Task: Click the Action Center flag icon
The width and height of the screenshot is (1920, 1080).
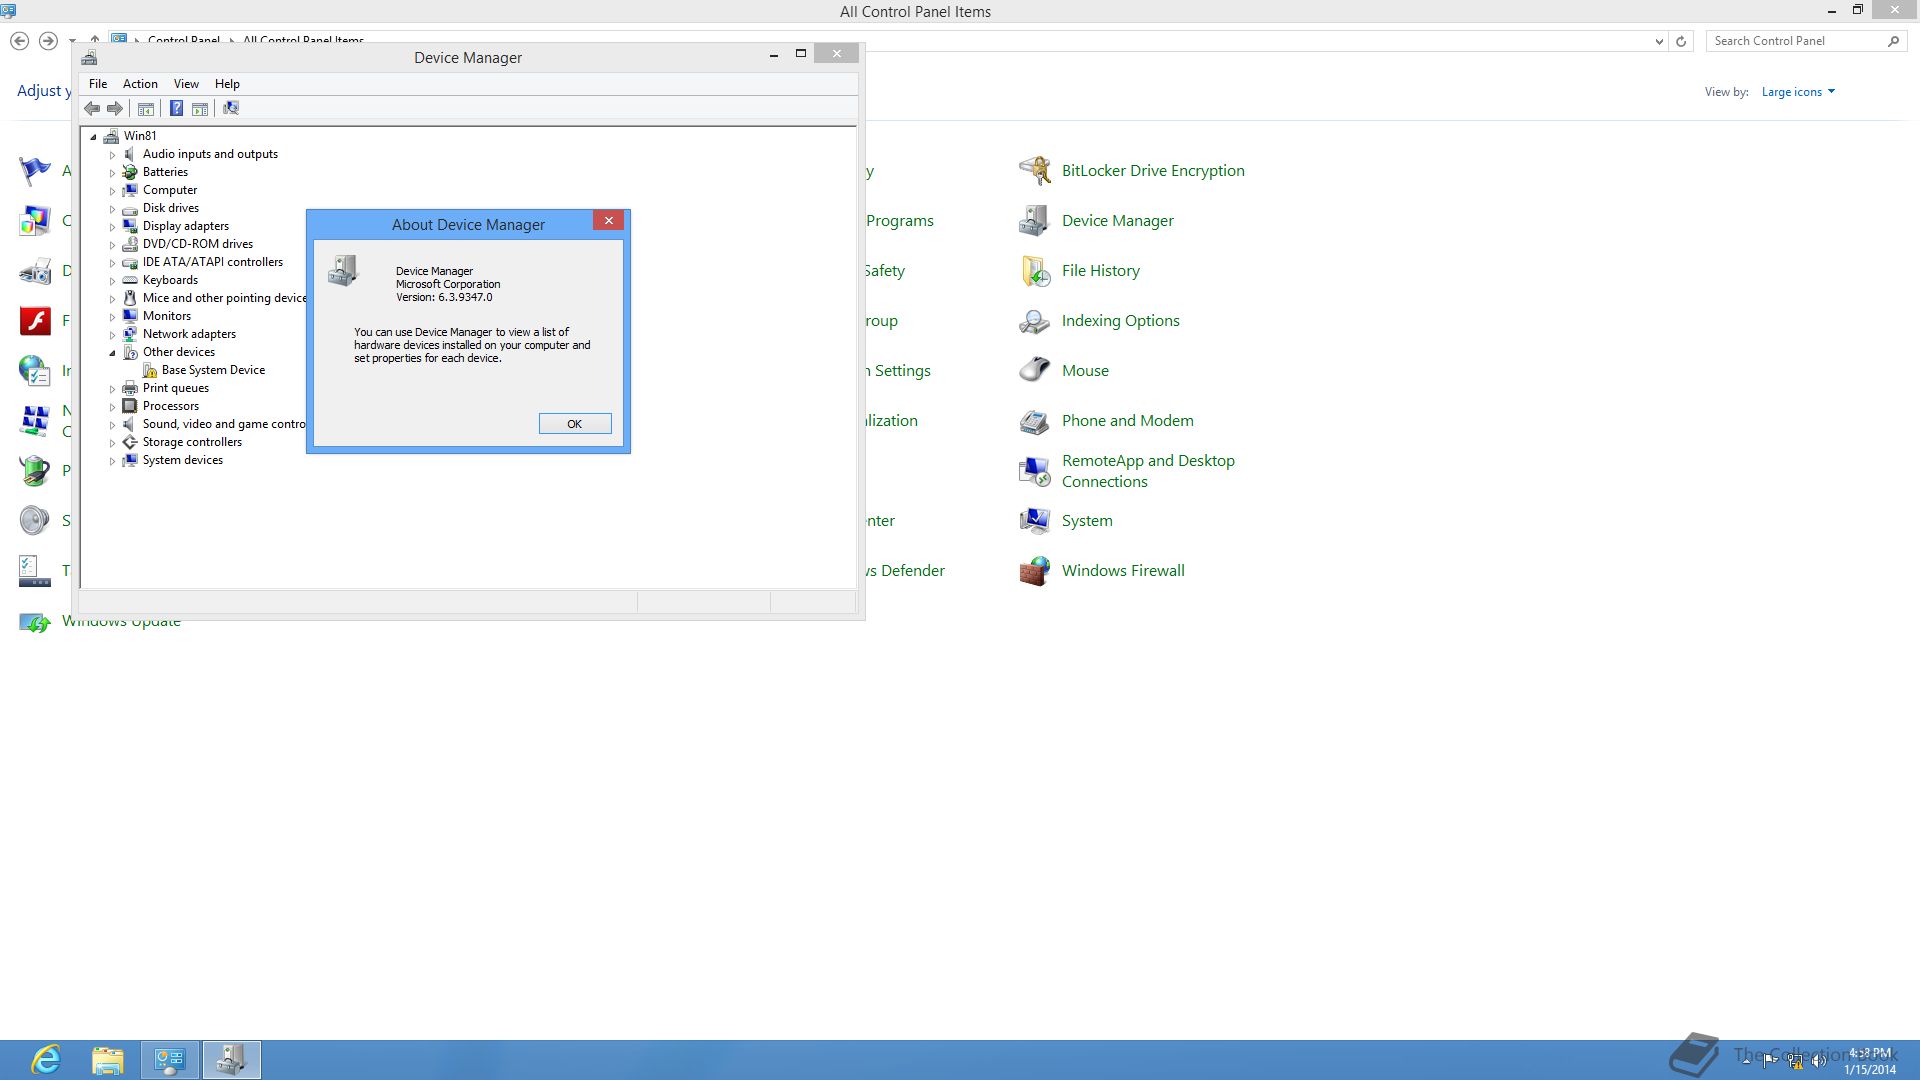Action: pyautogui.click(x=35, y=171)
